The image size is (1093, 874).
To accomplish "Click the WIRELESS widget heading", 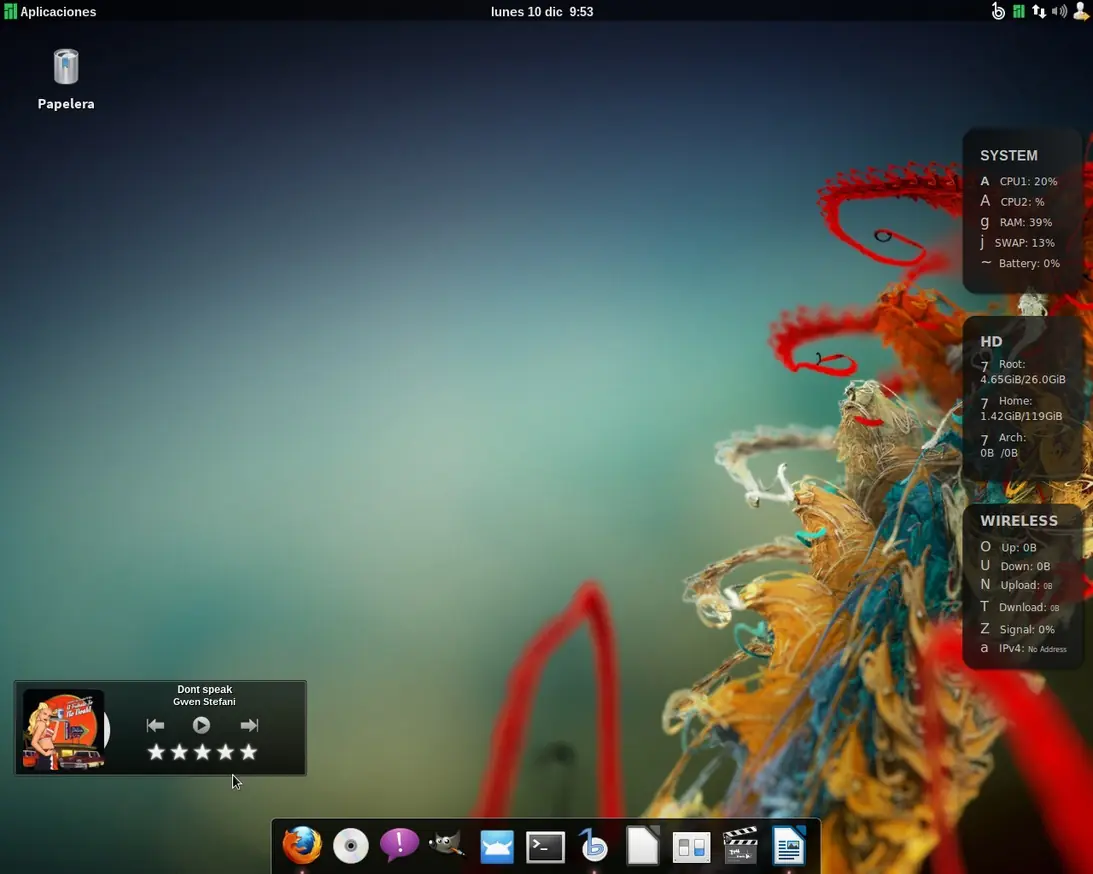I will coord(1018,521).
